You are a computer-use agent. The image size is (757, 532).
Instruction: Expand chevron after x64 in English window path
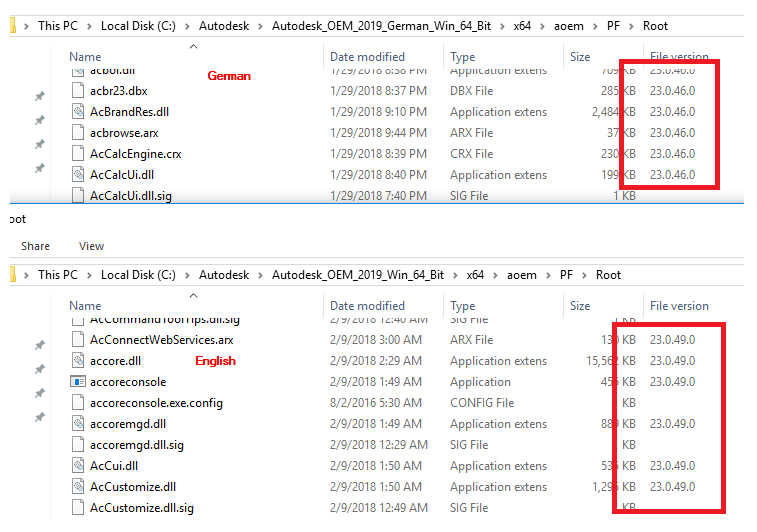pyautogui.click(x=495, y=275)
